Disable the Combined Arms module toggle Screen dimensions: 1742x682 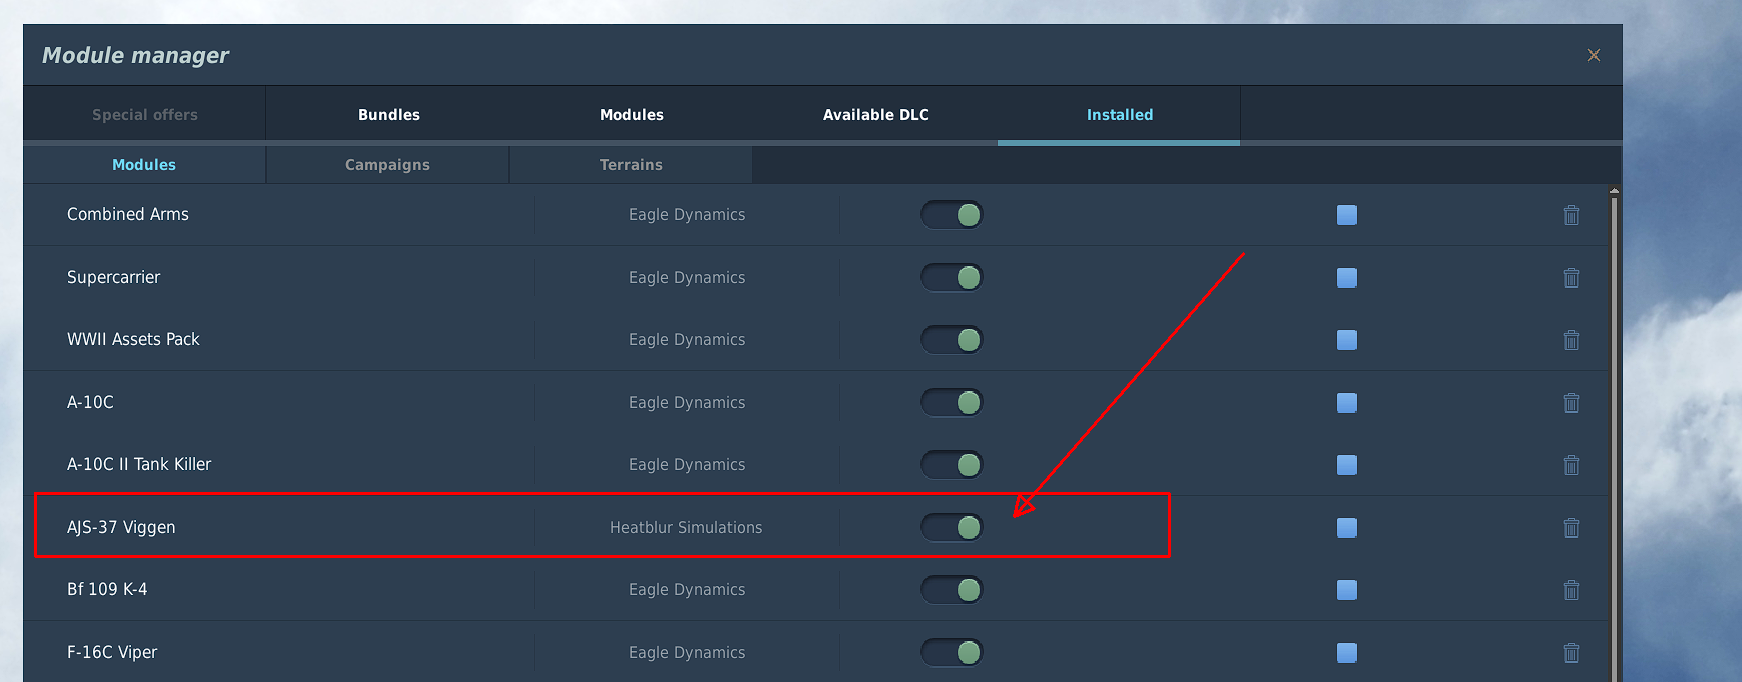[x=952, y=215]
